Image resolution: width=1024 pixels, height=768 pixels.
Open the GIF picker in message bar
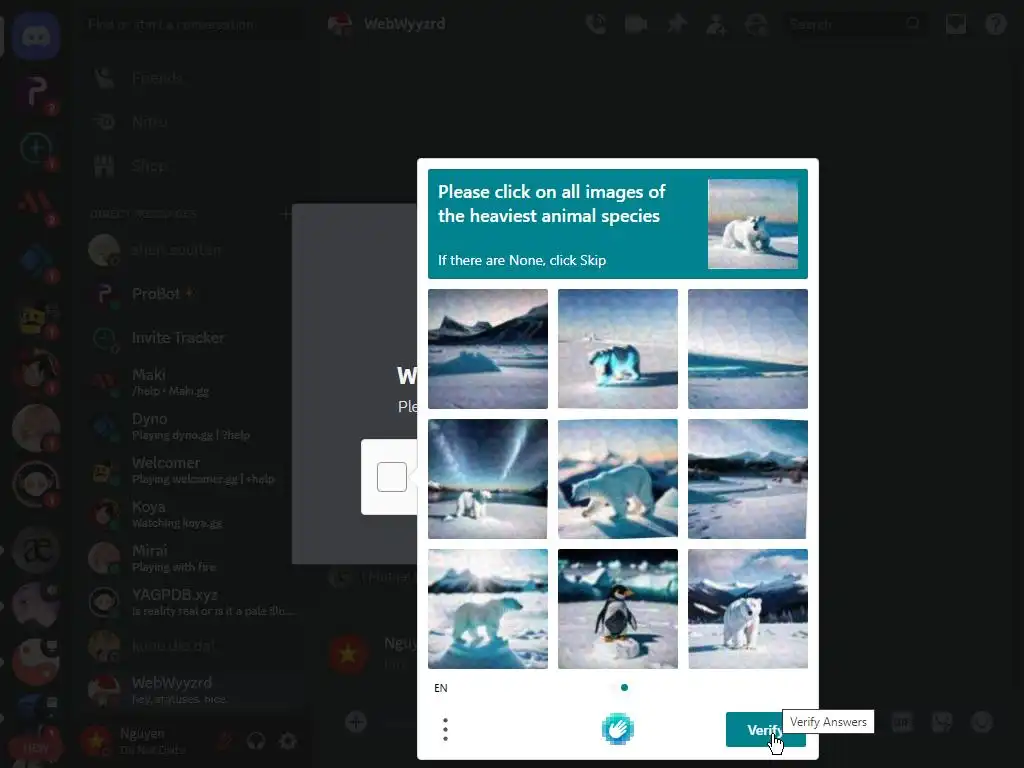point(901,722)
